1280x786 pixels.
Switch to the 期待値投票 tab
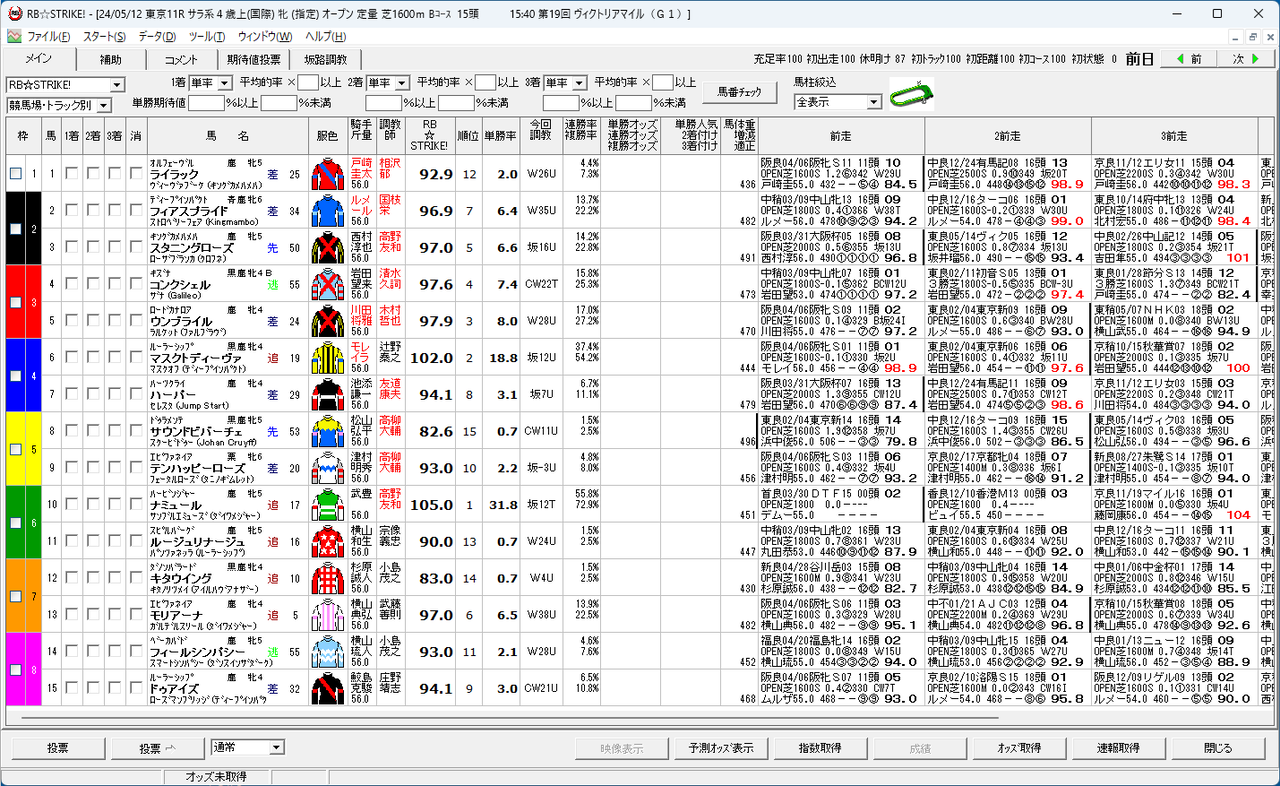(x=254, y=60)
